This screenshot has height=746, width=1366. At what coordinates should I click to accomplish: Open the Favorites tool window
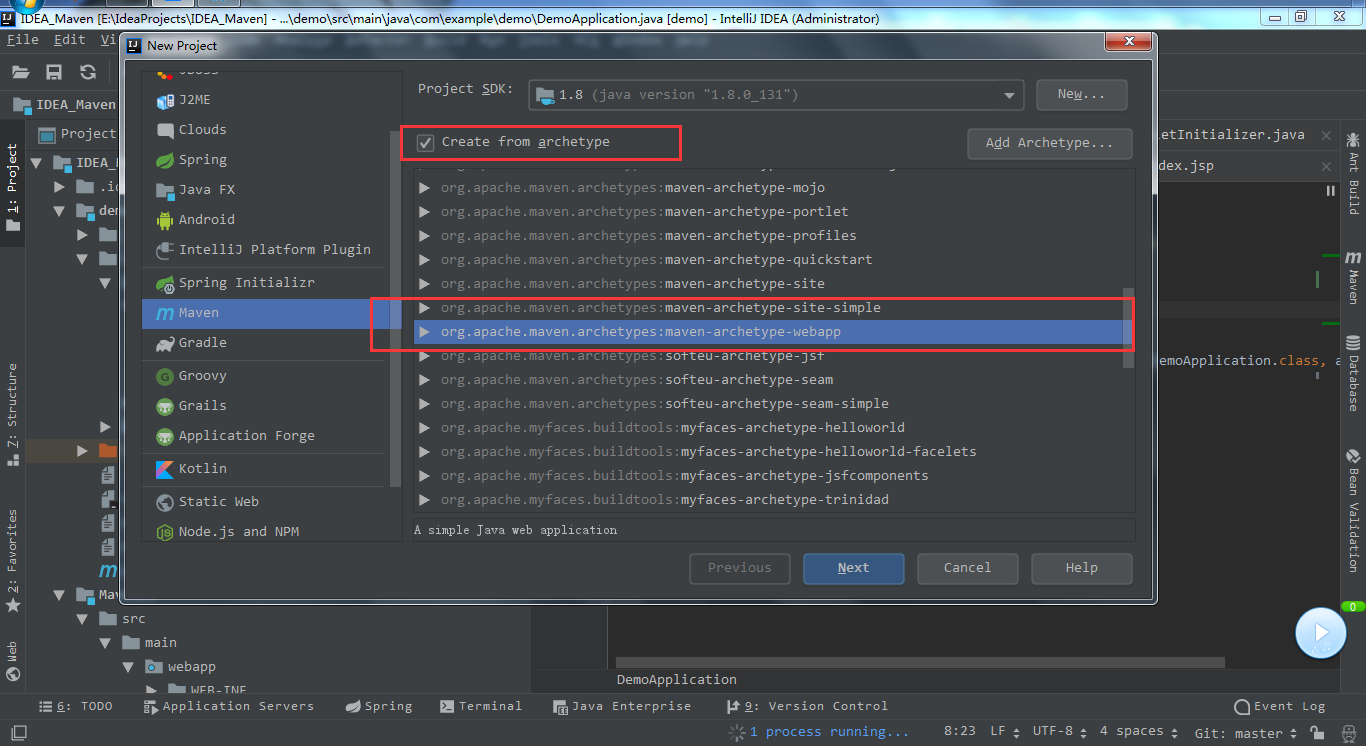[x=13, y=561]
